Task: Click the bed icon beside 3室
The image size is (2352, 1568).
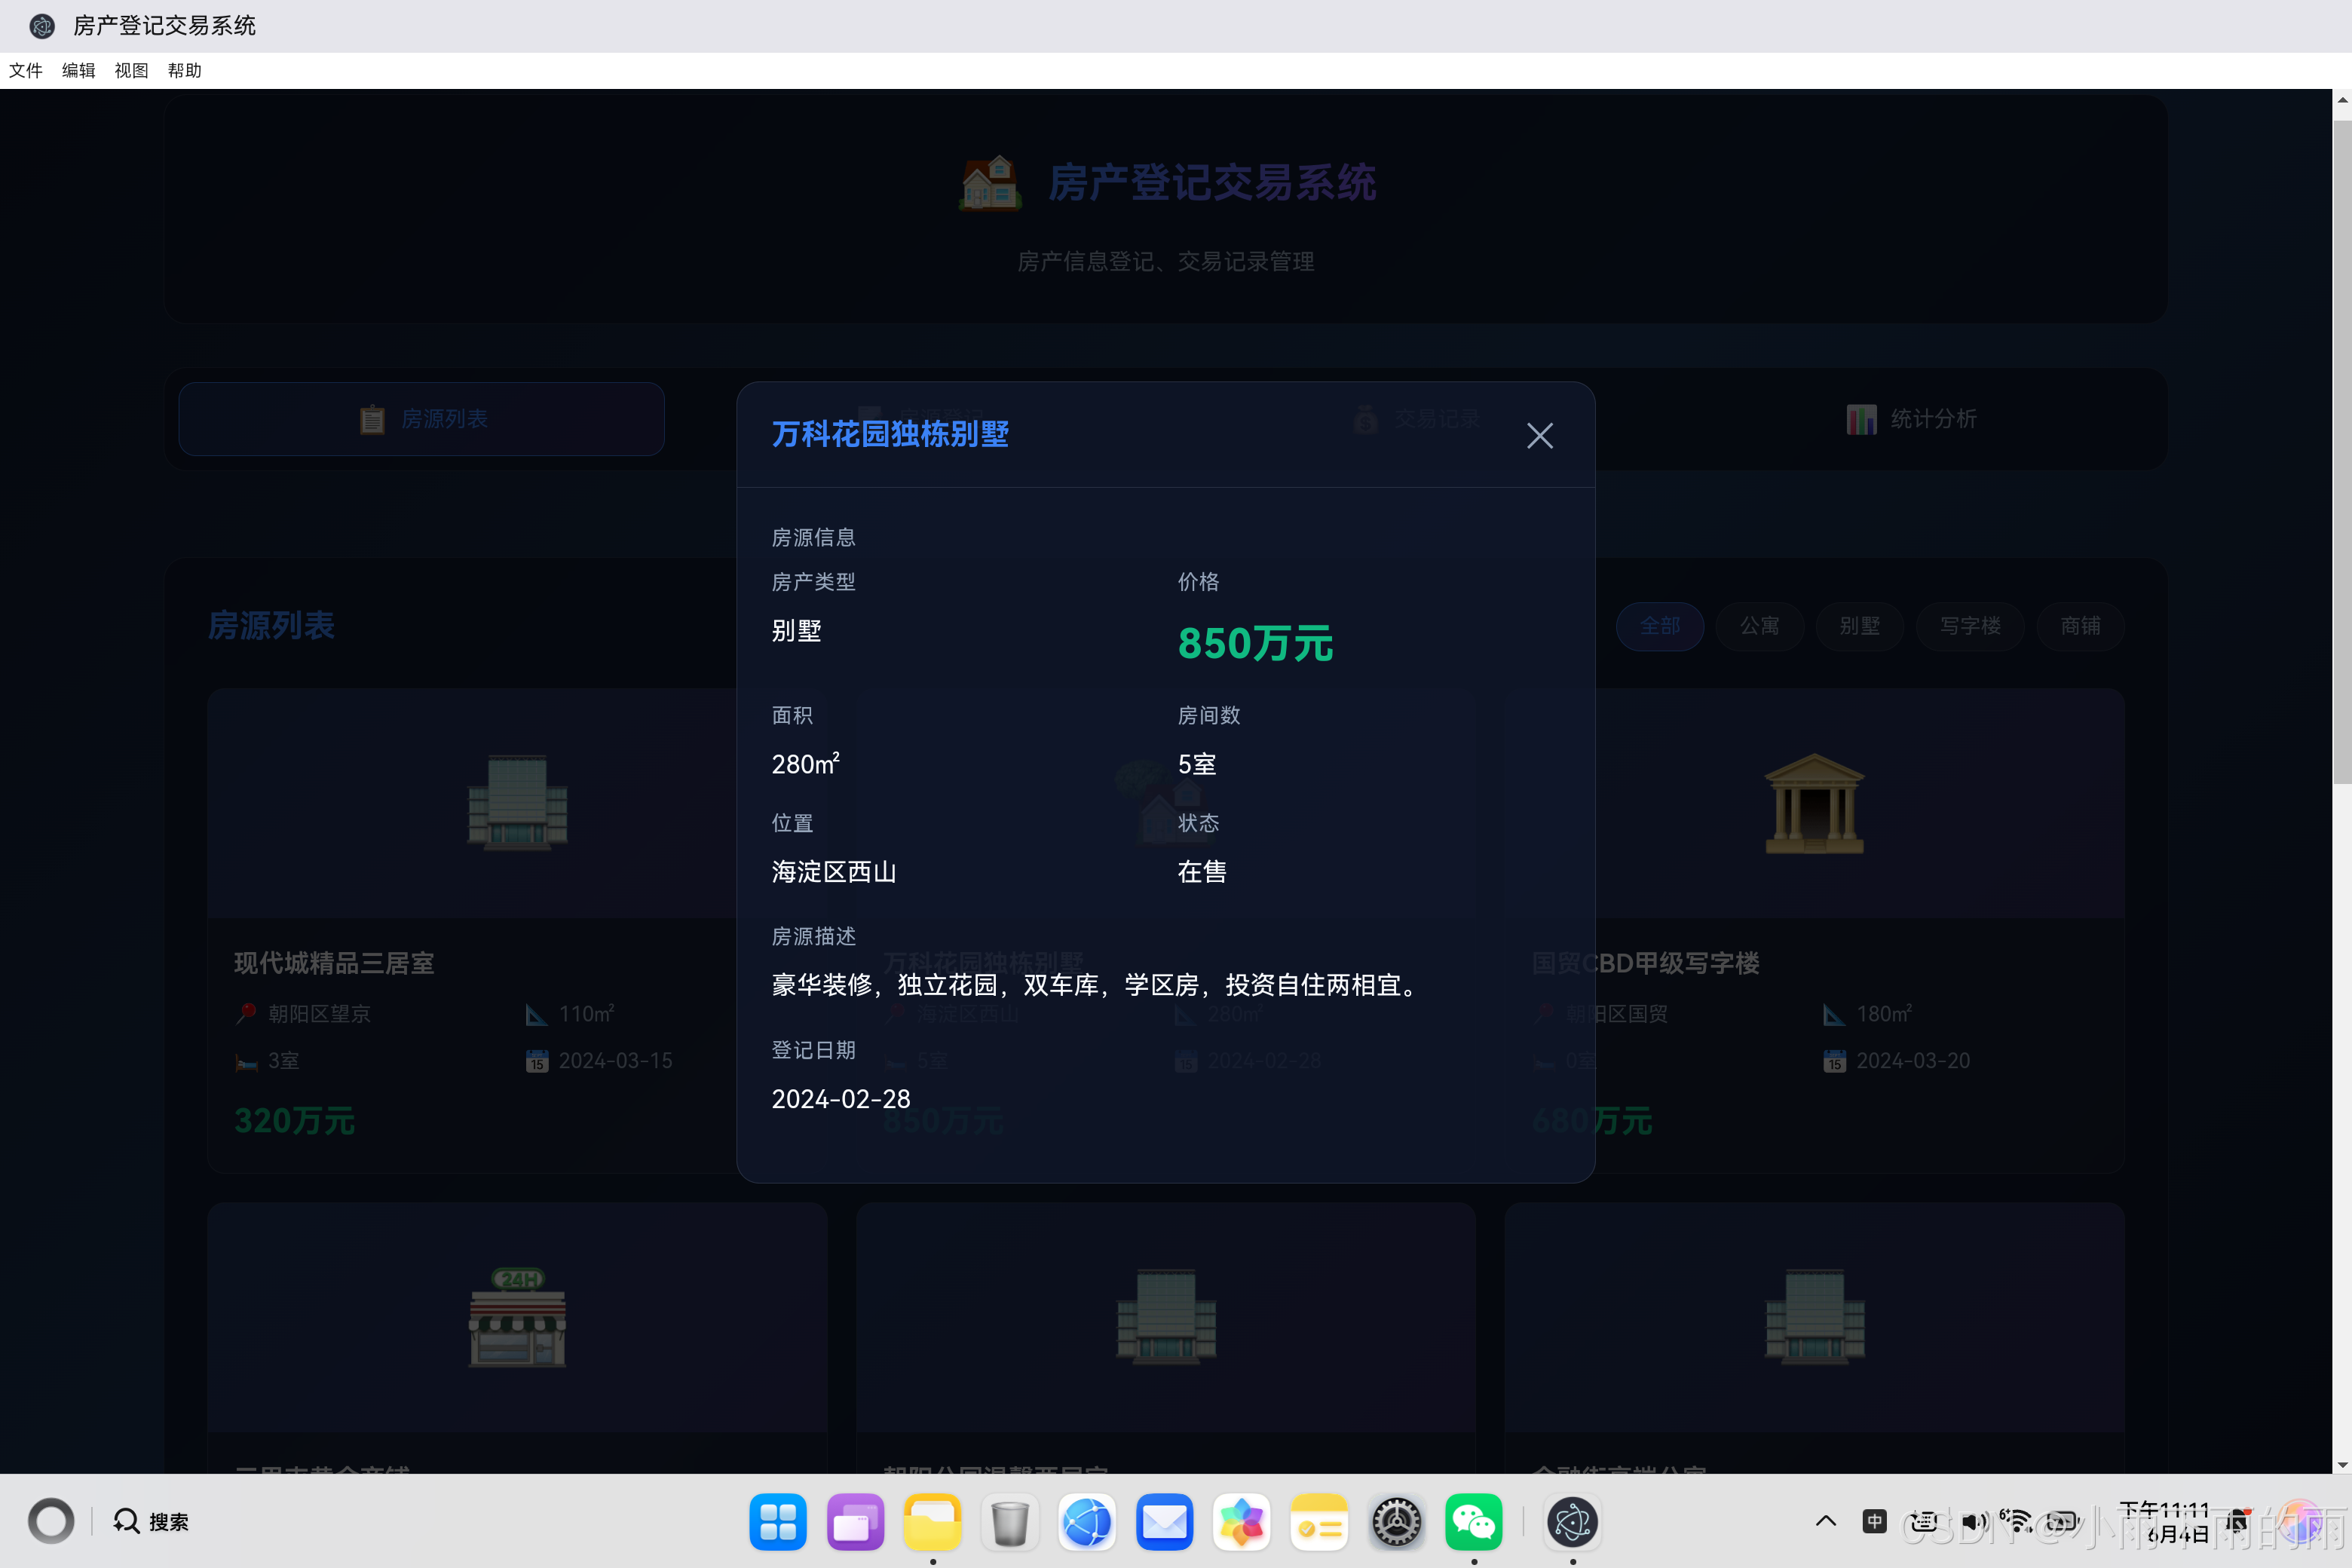Action: (x=246, y=1061)
